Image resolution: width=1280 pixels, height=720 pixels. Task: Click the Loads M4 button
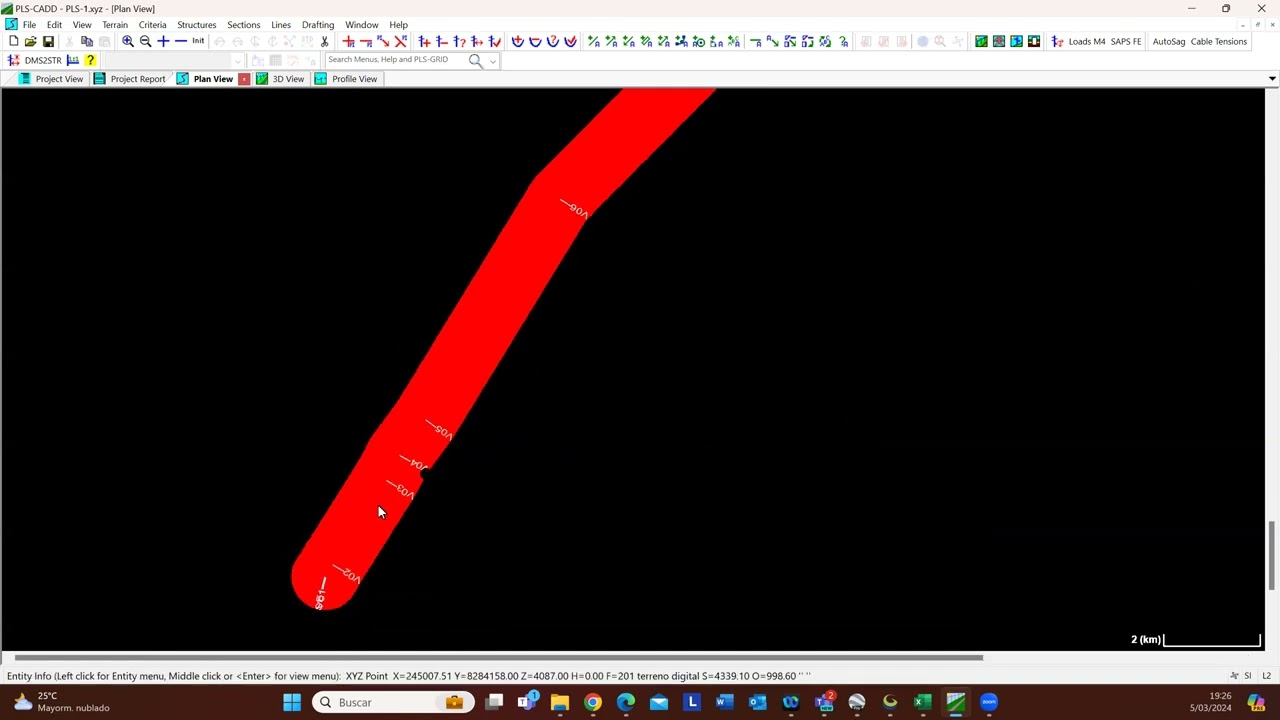(1087, 41)
